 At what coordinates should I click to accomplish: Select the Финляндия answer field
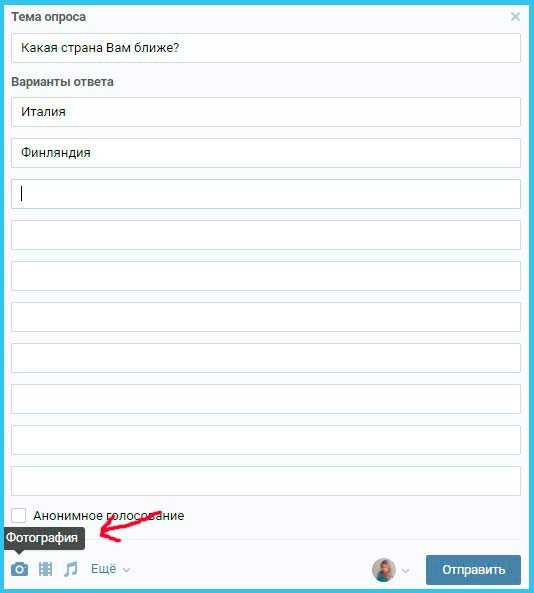[266, 153]
